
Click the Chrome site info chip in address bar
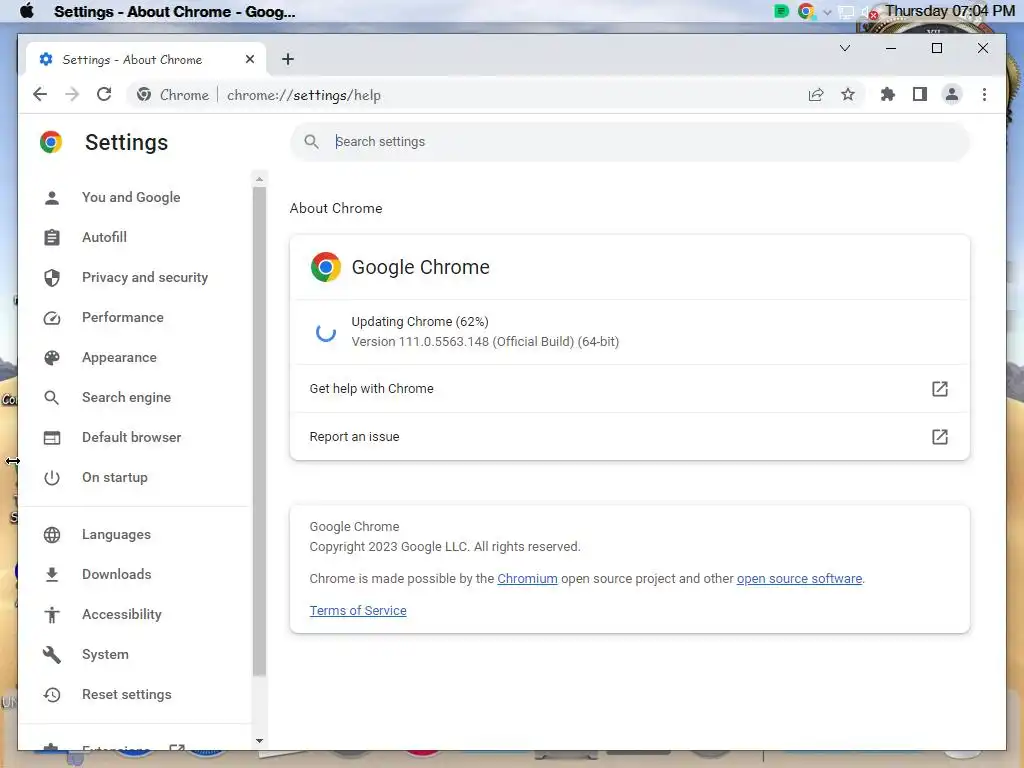(173, 95)
